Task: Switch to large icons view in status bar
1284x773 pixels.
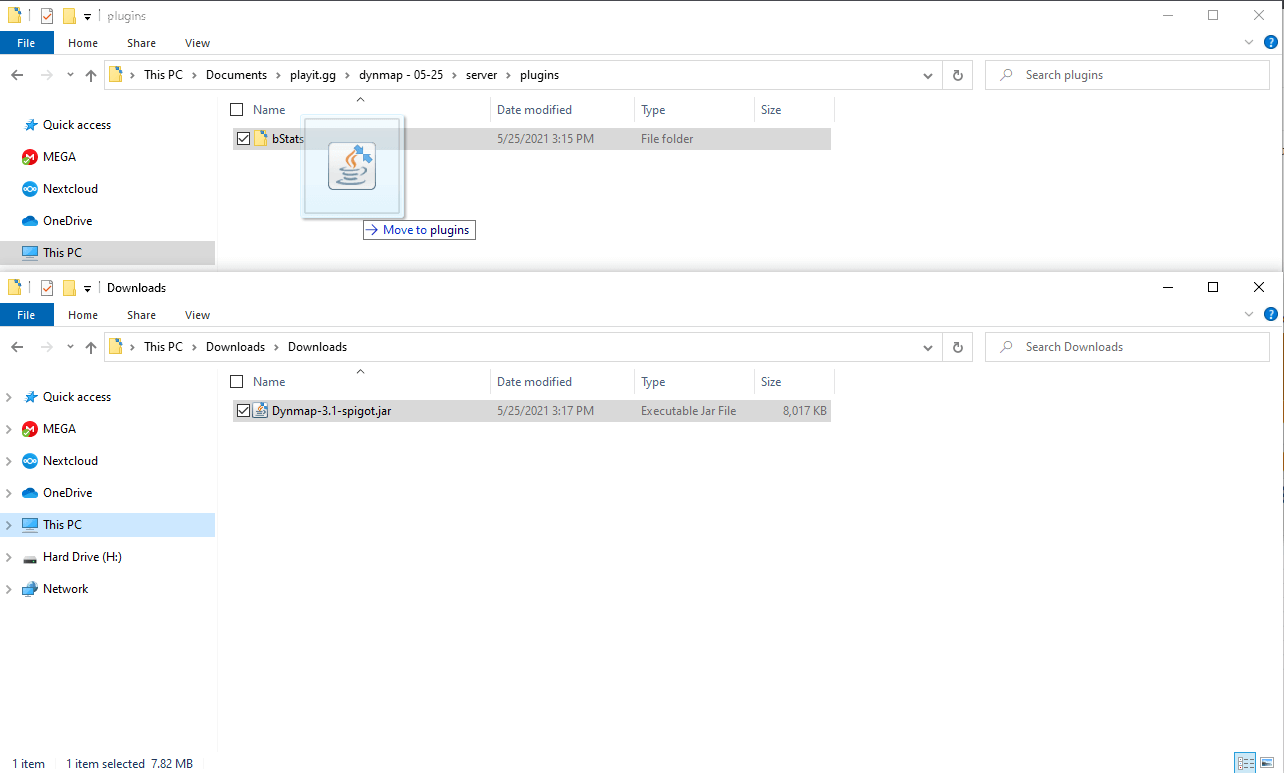Action: [x=1267, y=763]
